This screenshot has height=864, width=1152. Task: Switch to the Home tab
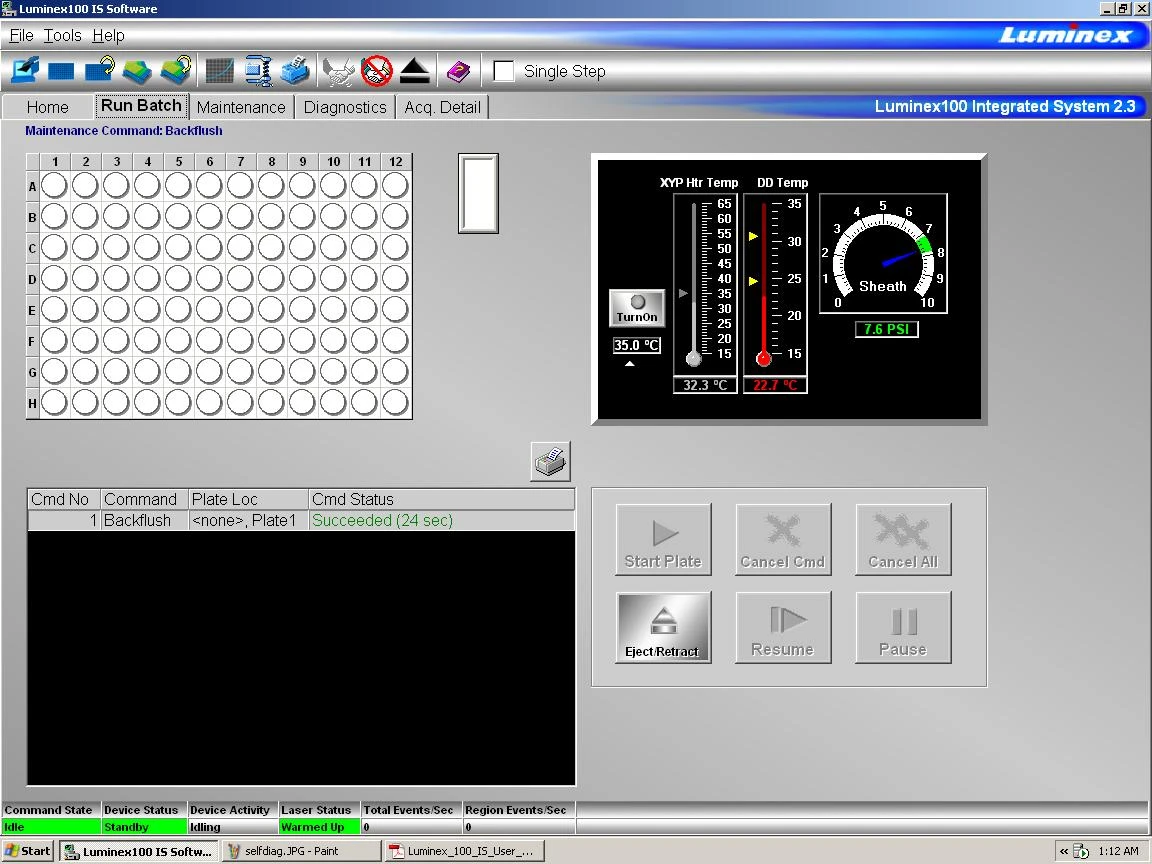48,107
